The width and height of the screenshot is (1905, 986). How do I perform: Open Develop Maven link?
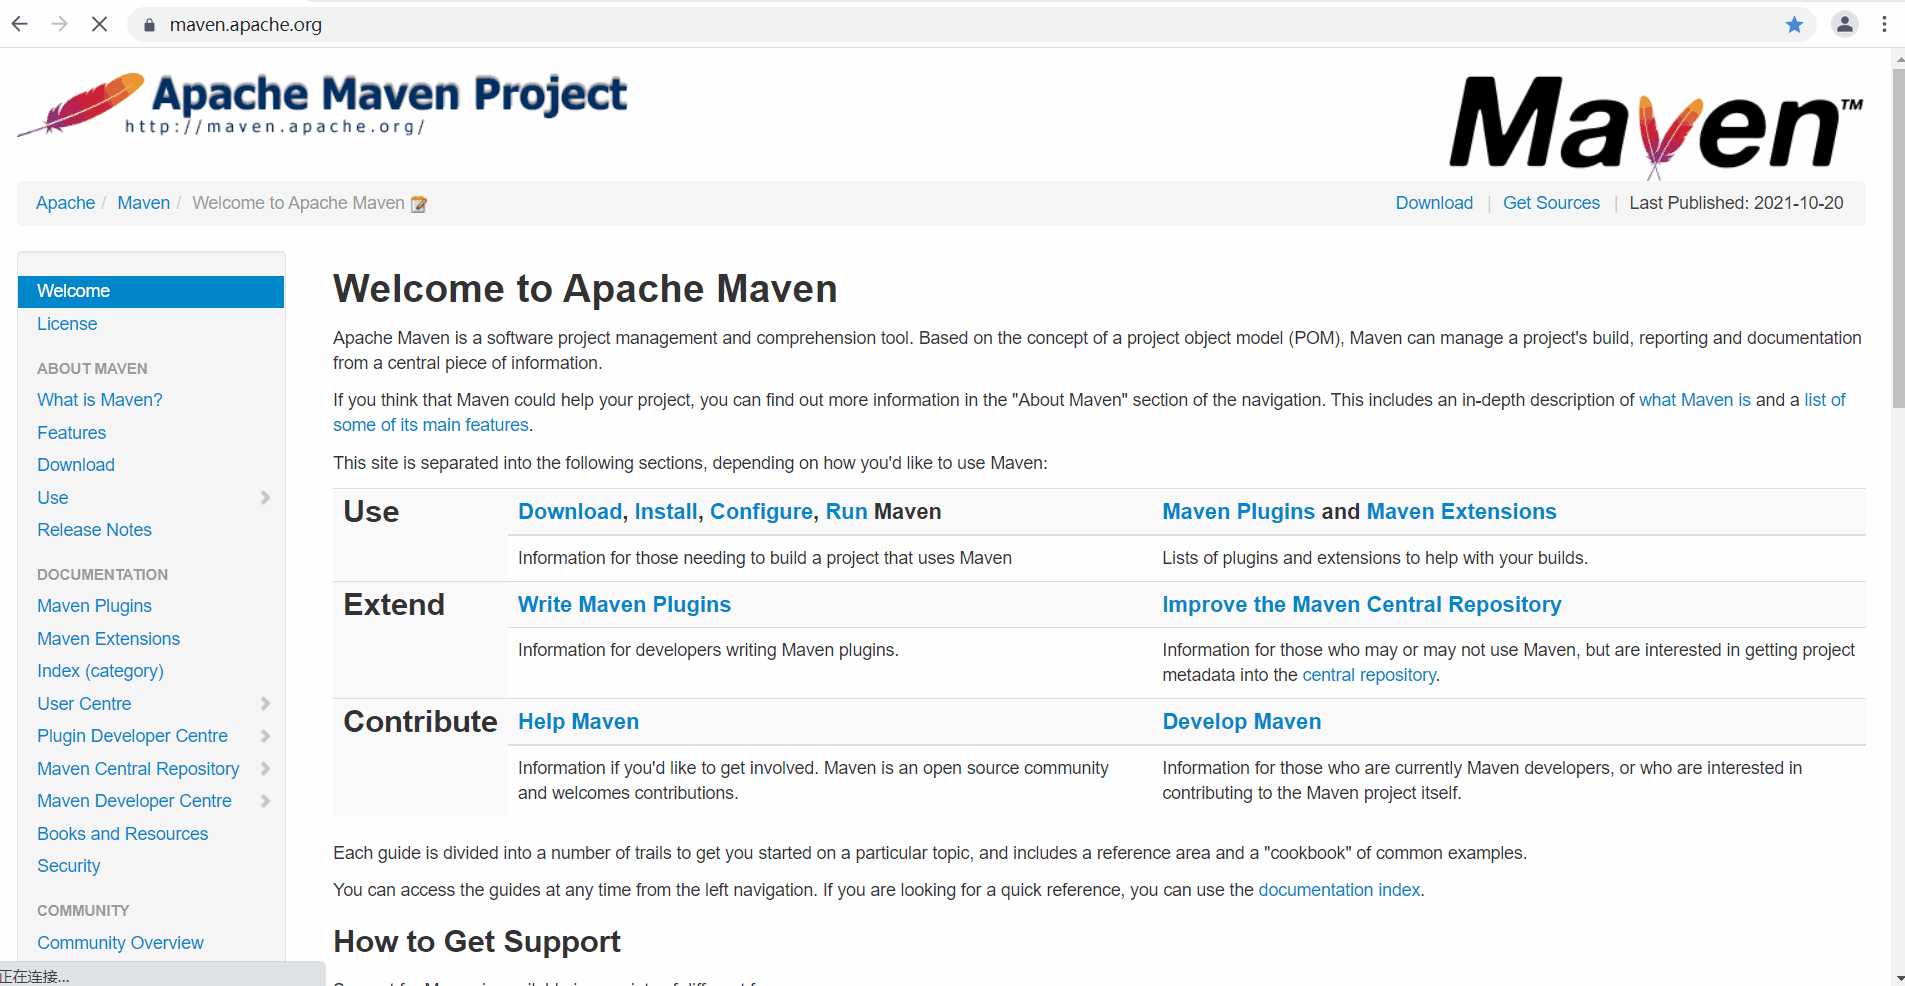pos(1241,722)
